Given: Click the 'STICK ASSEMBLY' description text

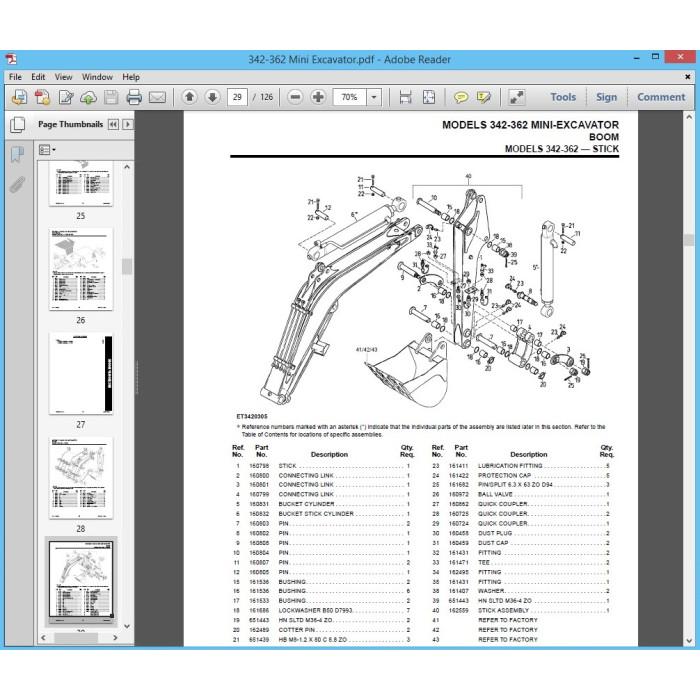Looking at the screenshot, I should click(x=504, y=610).
